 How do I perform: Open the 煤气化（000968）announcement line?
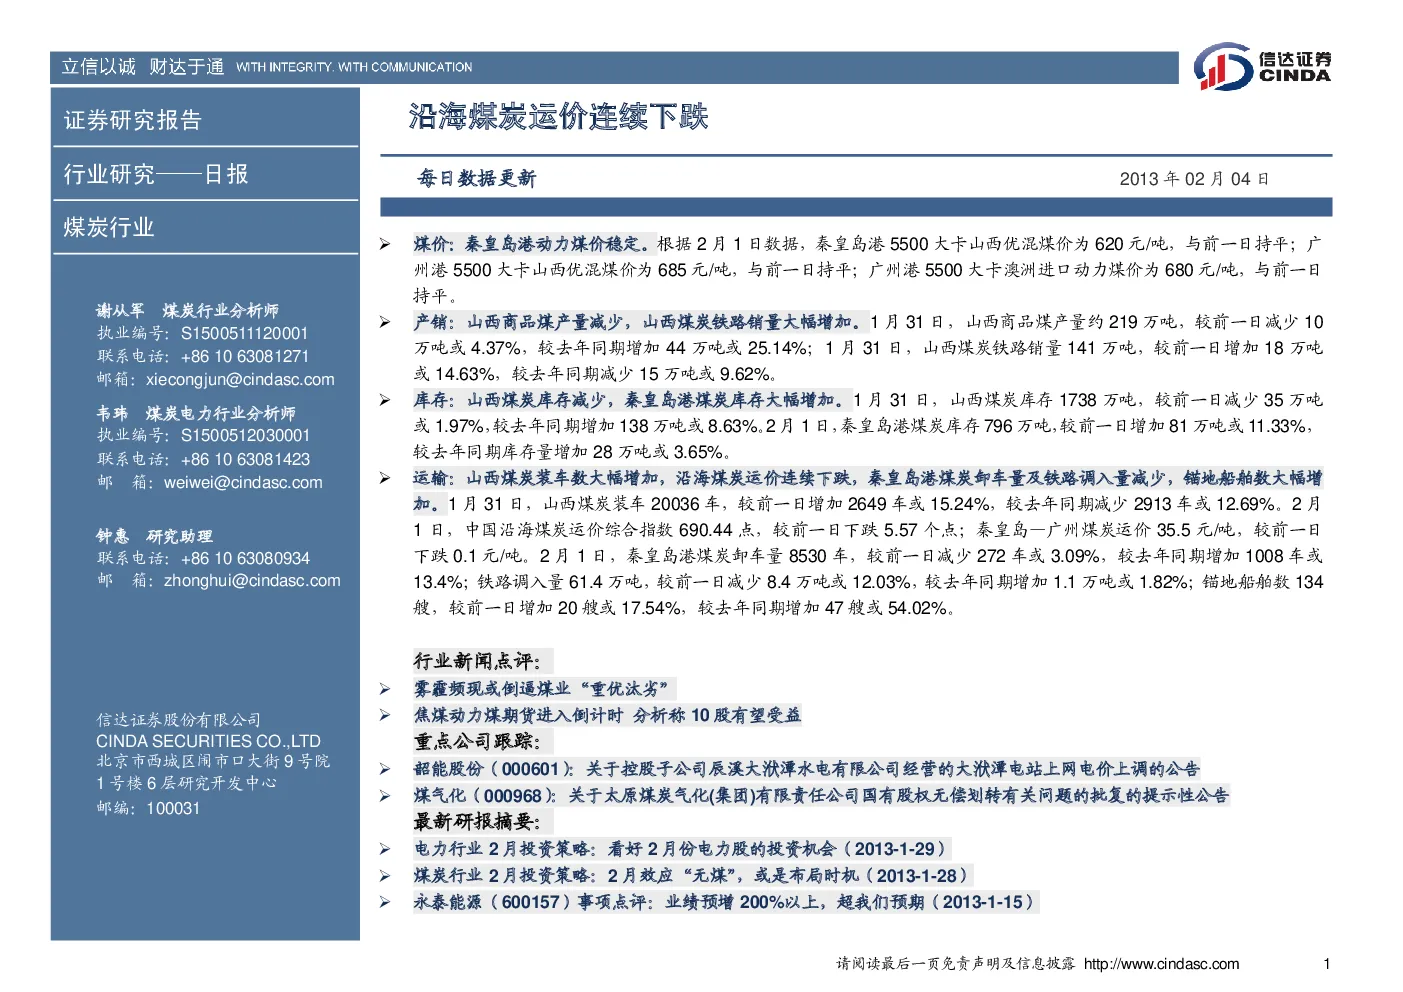pyautogui.click(x=821, y=796)
